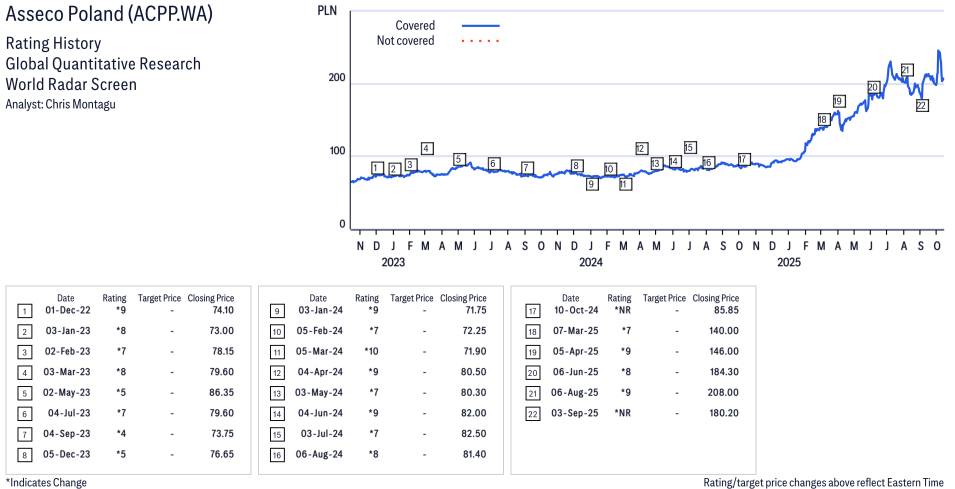Select marker 9 below the chart line
The width and height of the screenshot is (955, 489).
click(x=592, y=184)
